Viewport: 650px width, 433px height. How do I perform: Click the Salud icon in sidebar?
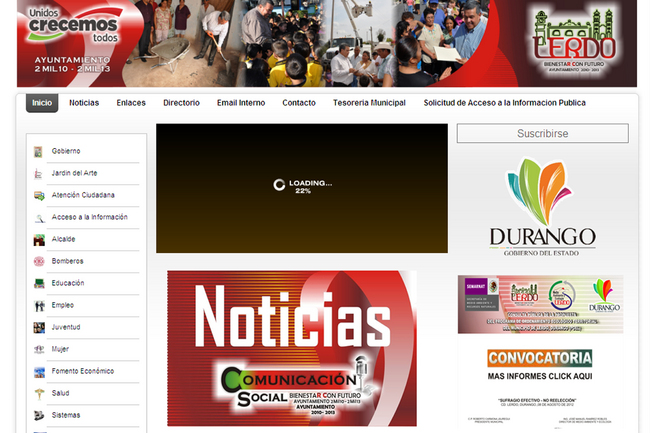(39, 393)
